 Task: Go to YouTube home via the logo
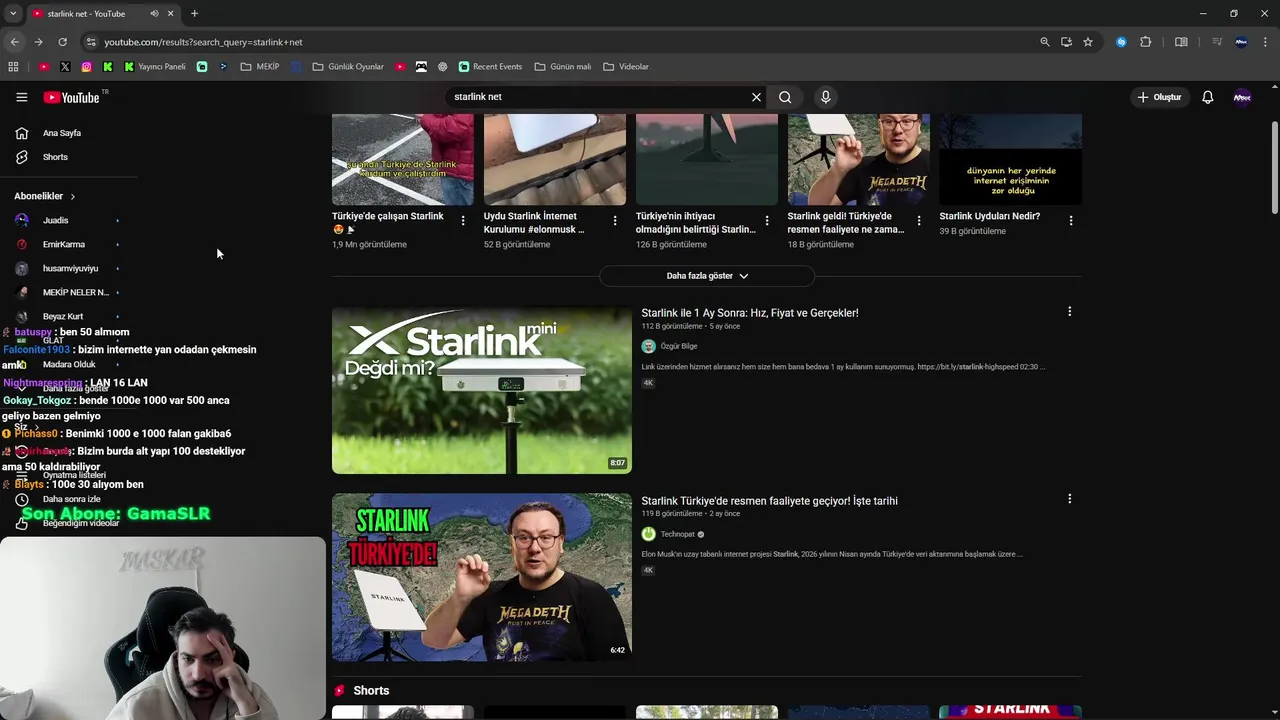click(71, 97)
